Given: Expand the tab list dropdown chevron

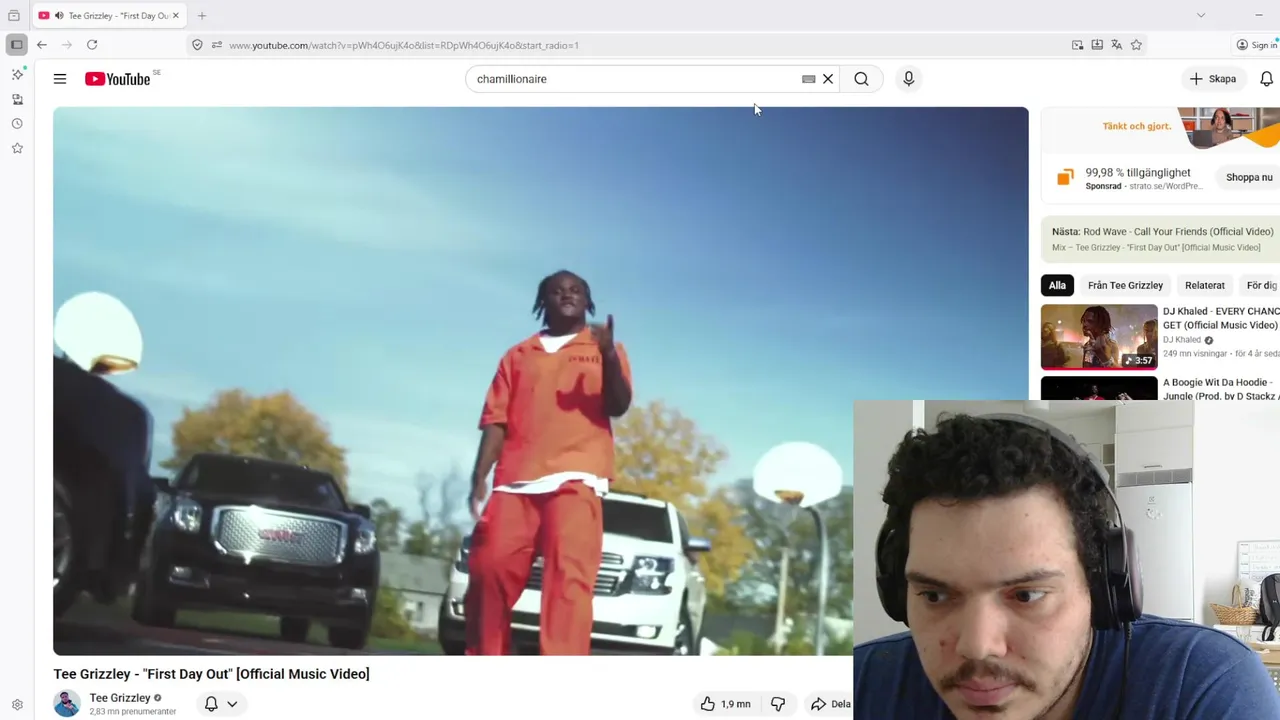Looking at the screenshot, I should pyautogui.click(x=1201, y=15).
